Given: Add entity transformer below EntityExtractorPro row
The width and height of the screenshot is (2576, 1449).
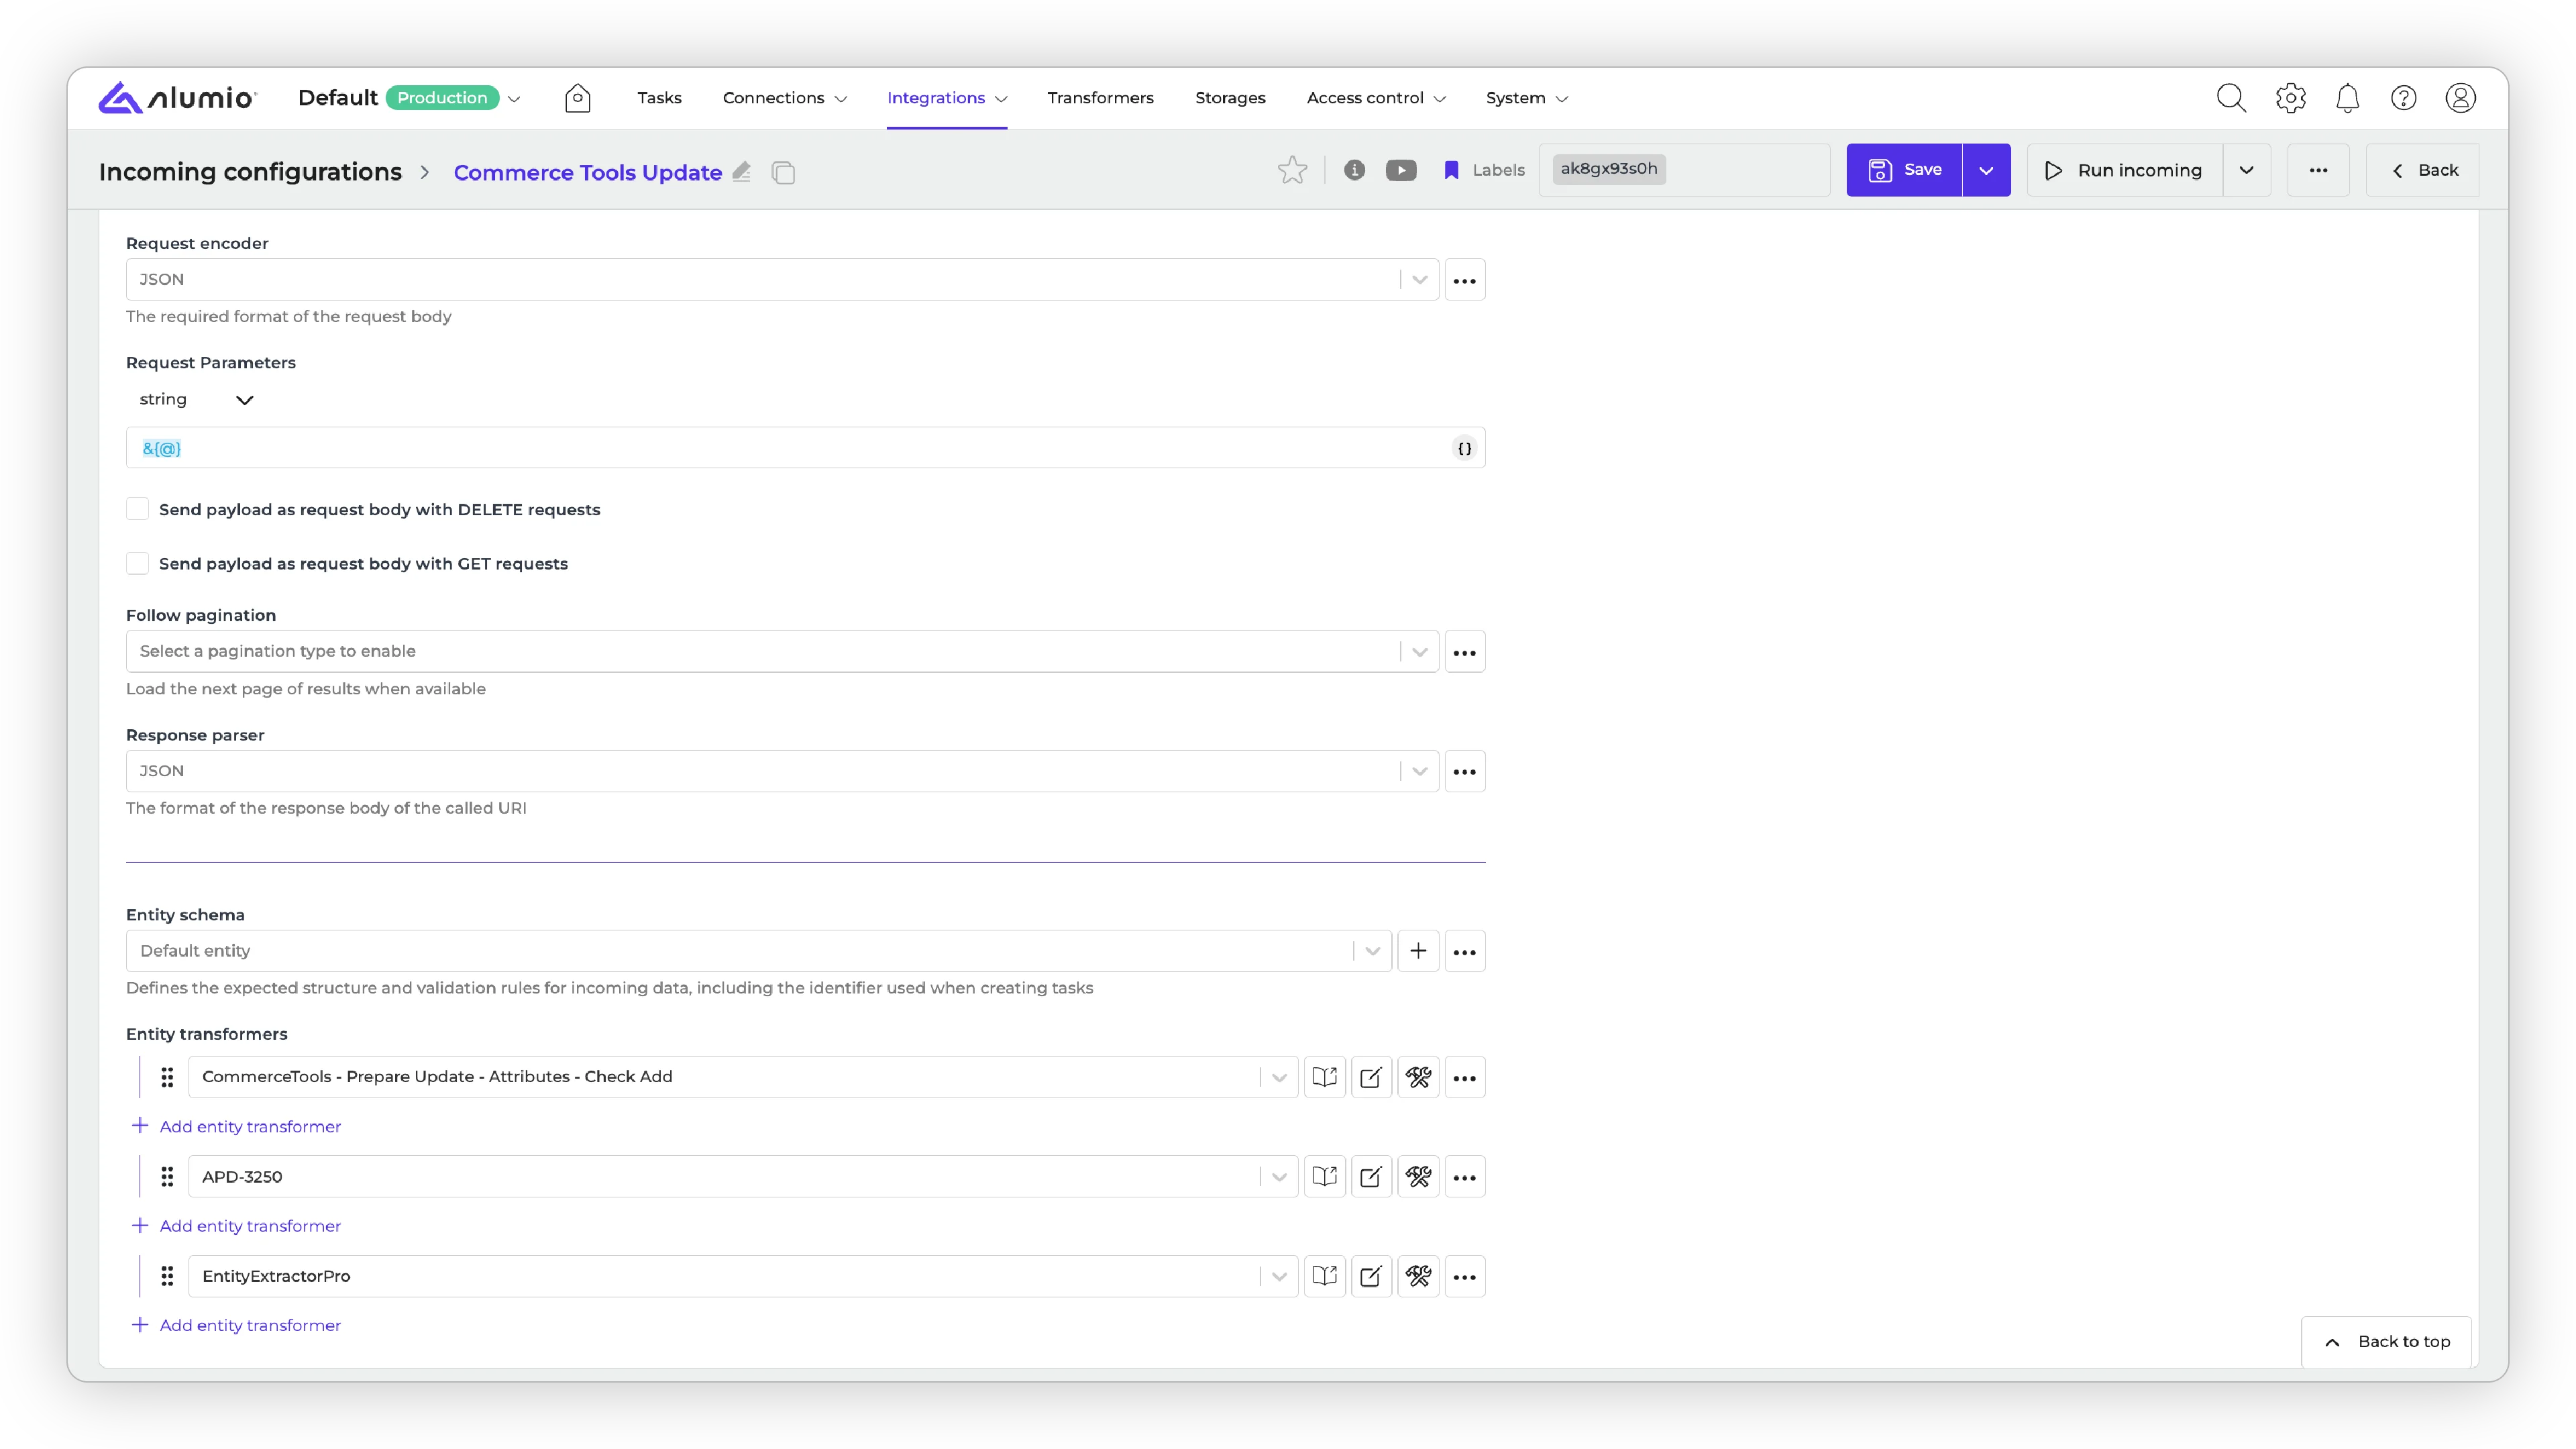Looking at the screenshot, I should pyautogui.click(x=236, y=1325).
